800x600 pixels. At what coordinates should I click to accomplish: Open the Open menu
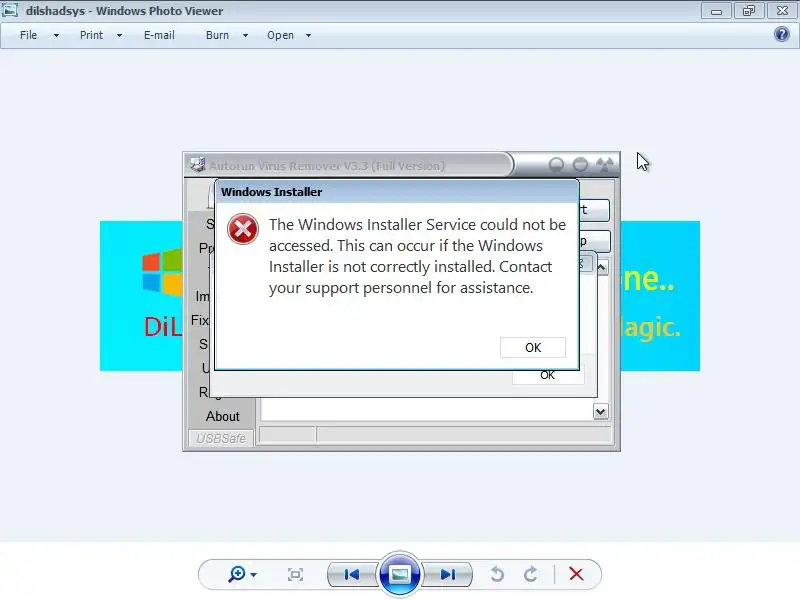click(x=281, y=35)
